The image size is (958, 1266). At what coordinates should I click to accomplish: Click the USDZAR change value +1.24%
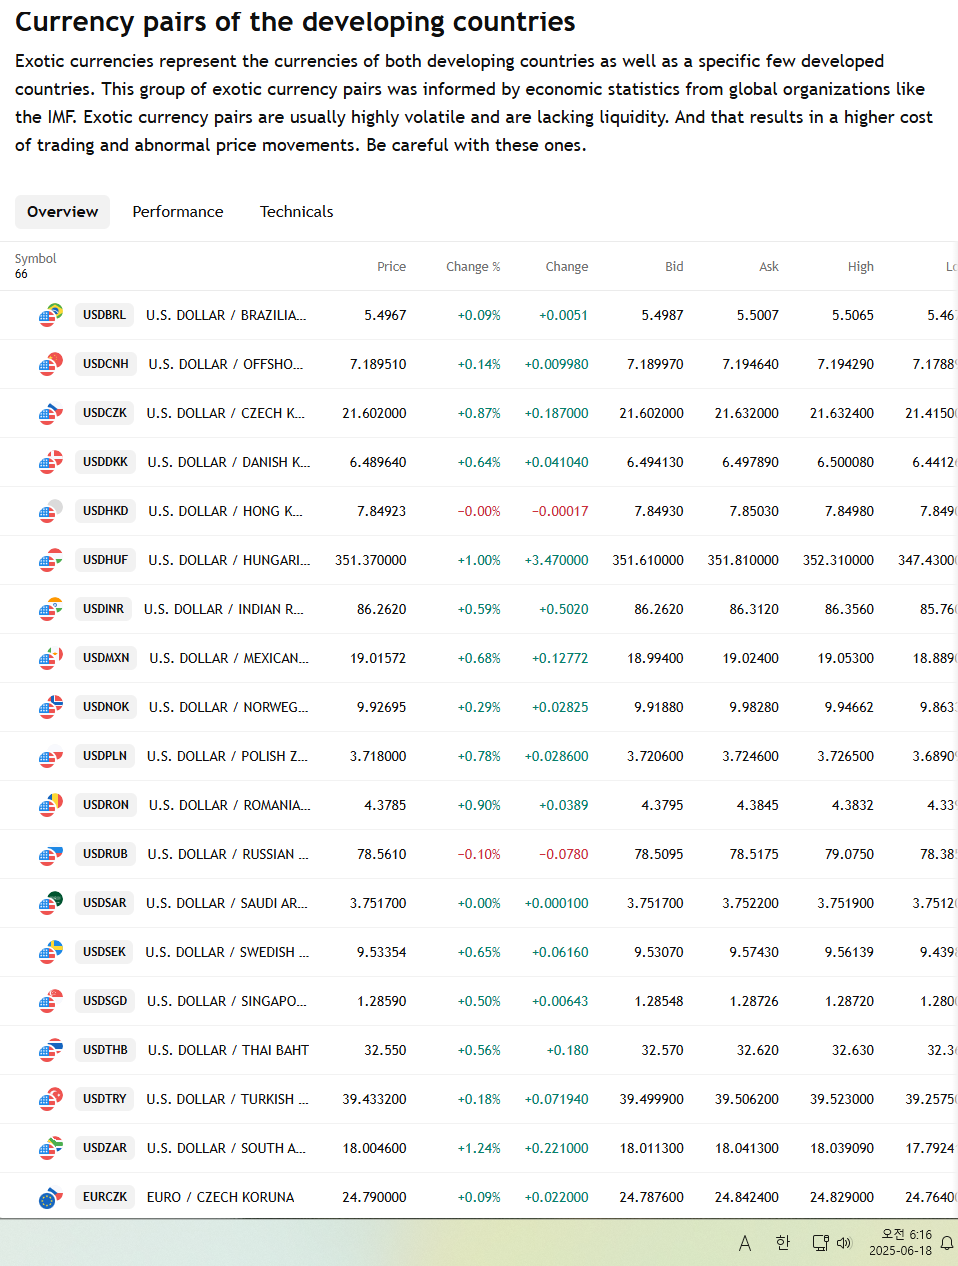(x=479, y=1148)
